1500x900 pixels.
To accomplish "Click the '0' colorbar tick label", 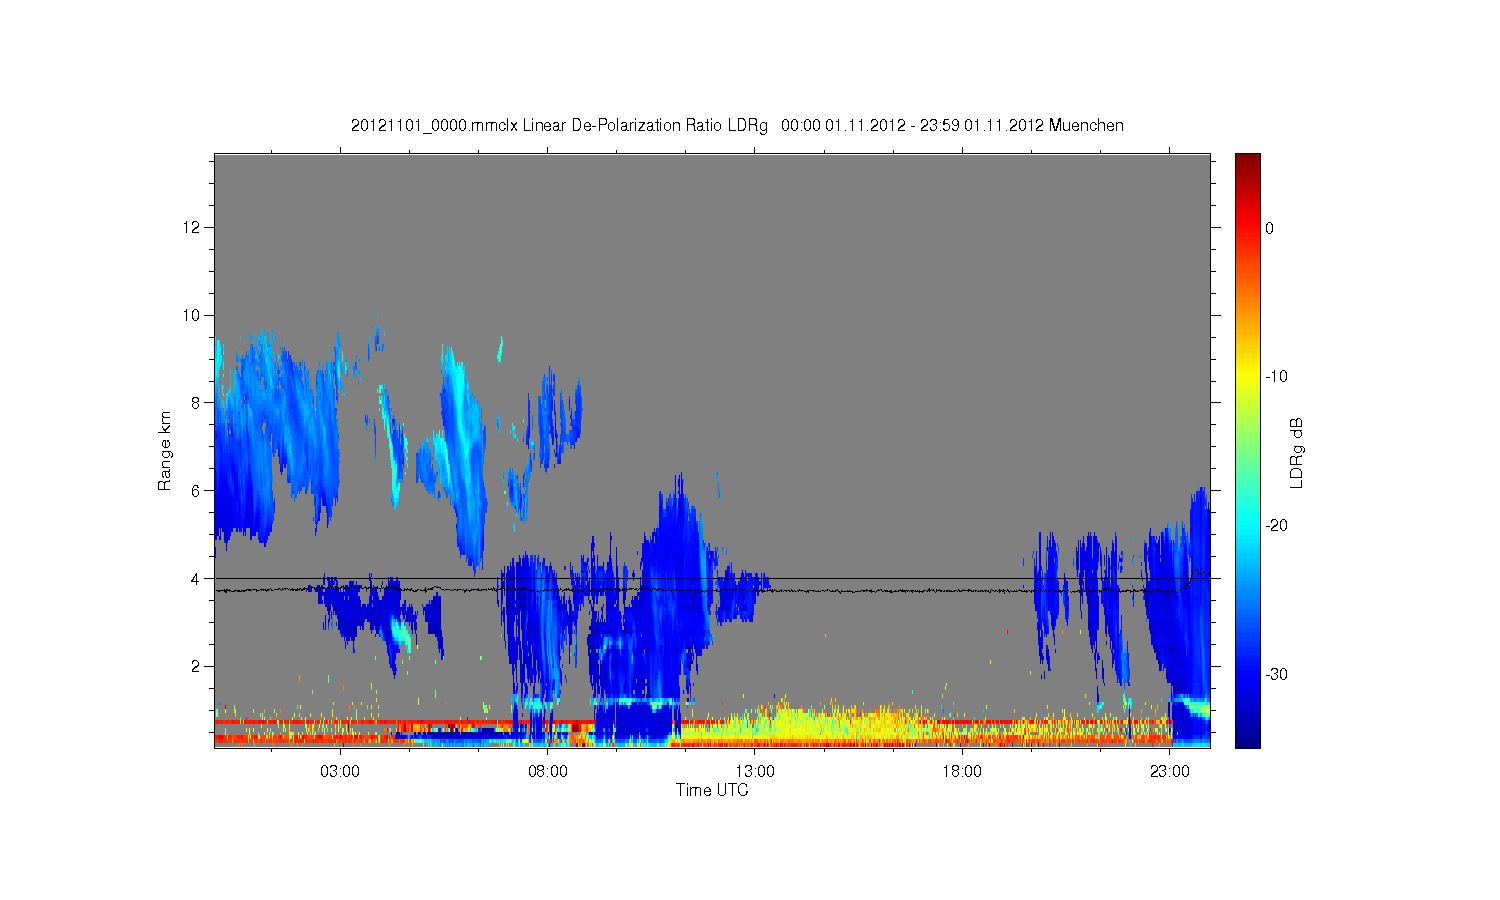I will (1270, 228).
